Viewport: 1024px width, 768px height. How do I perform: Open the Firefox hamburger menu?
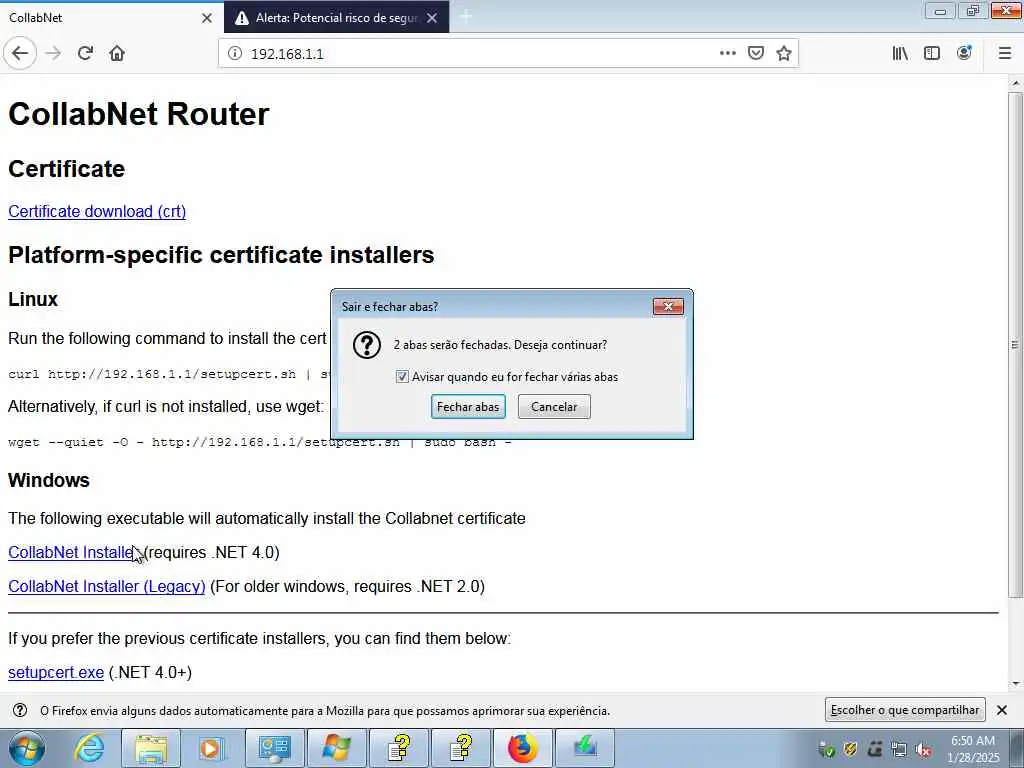click(x=1005, y=54)
